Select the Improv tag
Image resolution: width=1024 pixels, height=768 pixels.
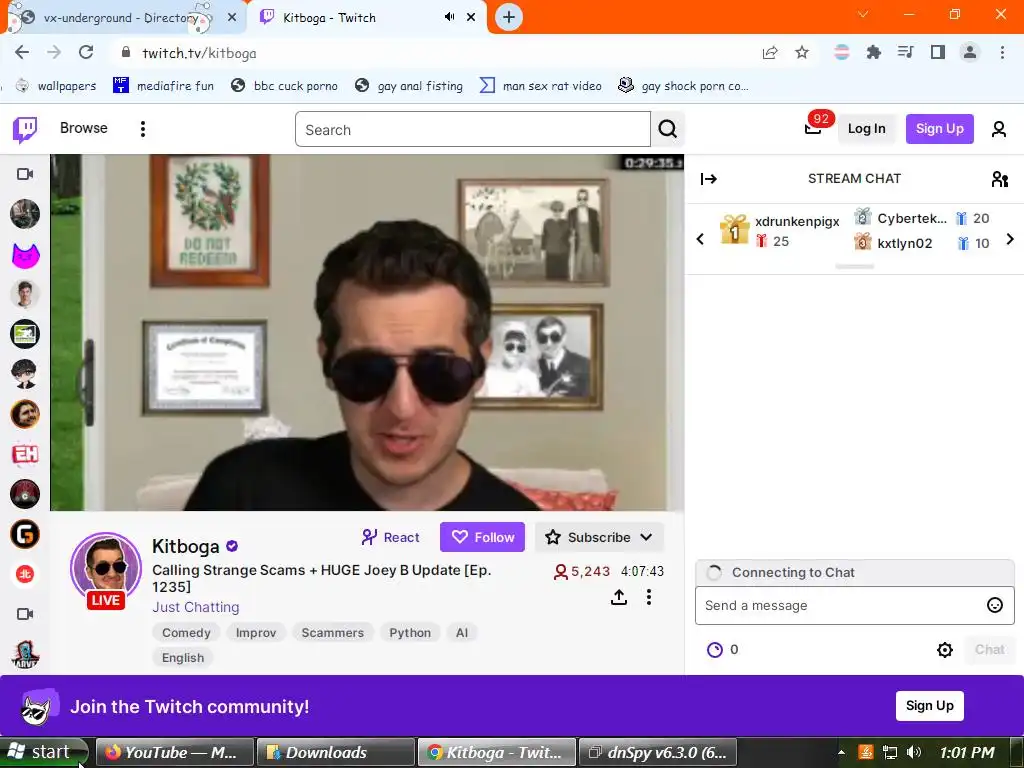(x=256, y=632)
